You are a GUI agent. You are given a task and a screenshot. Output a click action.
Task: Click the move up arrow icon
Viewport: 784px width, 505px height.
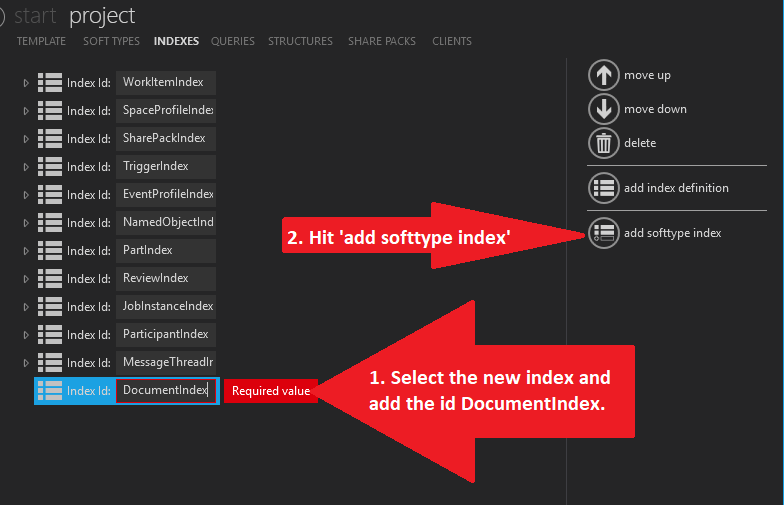click(x=604, y=75)
